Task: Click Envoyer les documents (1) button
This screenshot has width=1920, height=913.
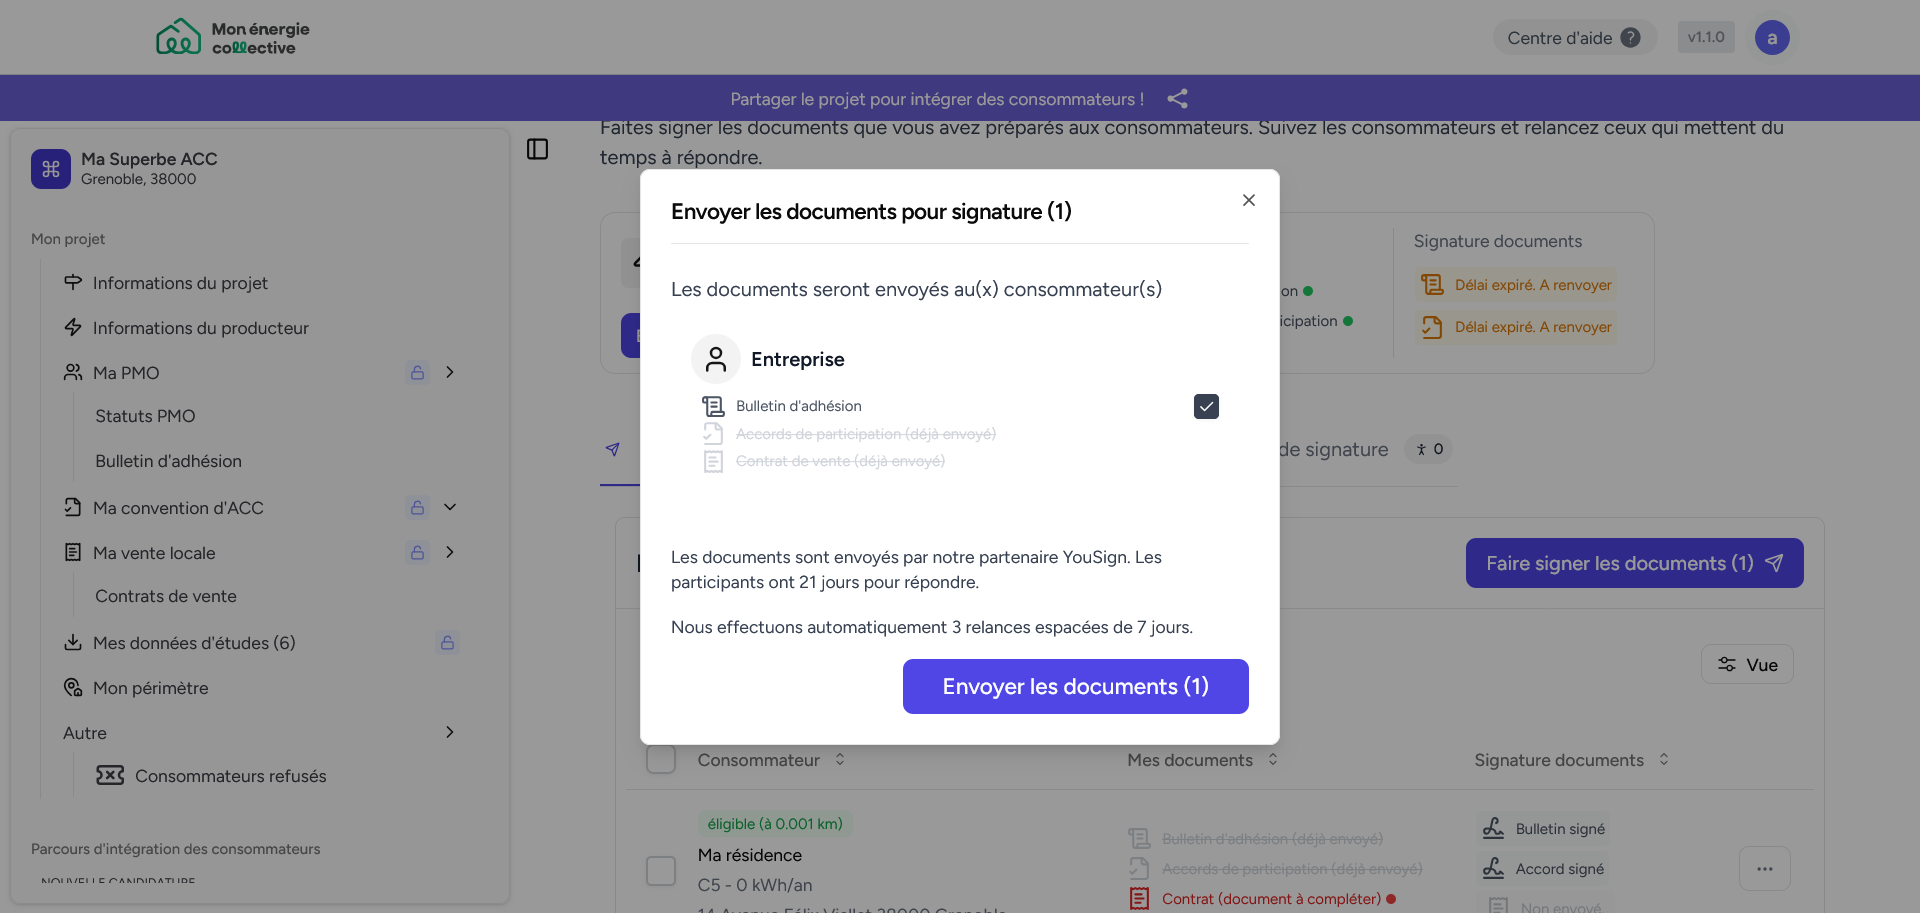Action: tap(1075, 686)
